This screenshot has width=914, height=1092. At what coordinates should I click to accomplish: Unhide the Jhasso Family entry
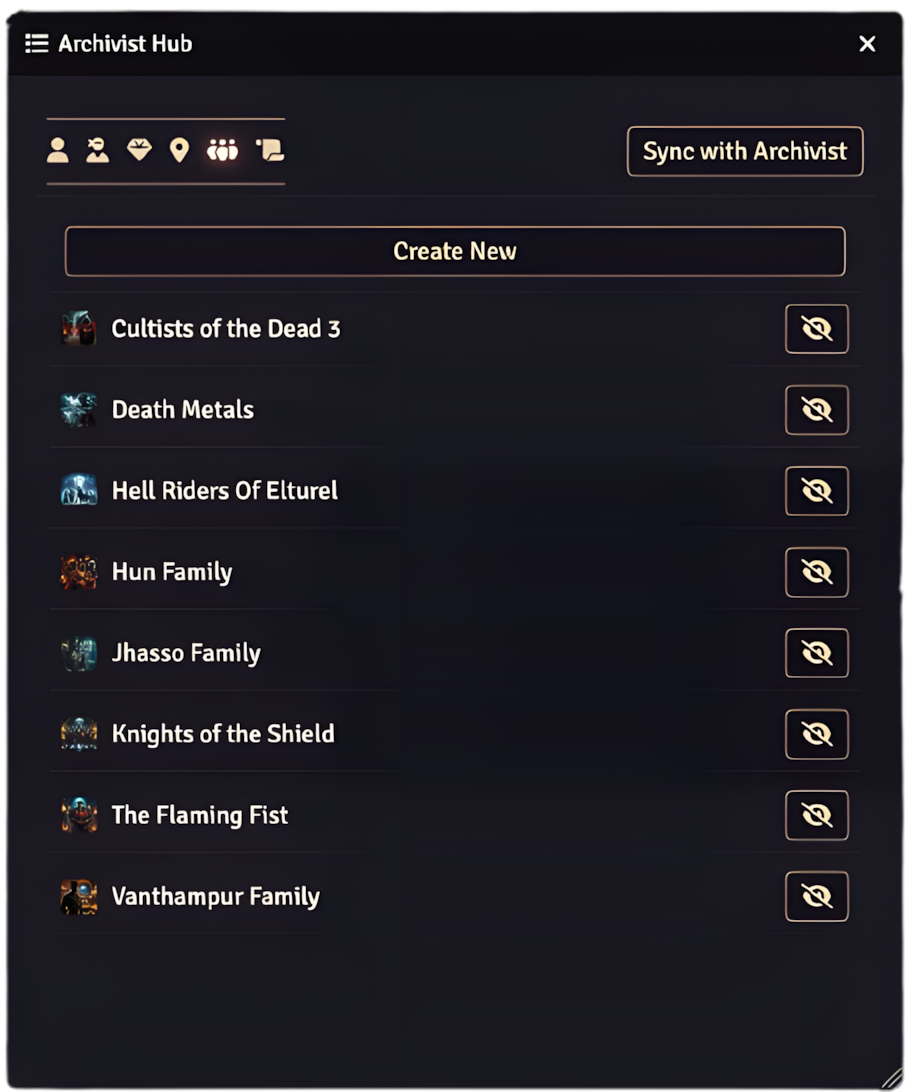[816, 653]
